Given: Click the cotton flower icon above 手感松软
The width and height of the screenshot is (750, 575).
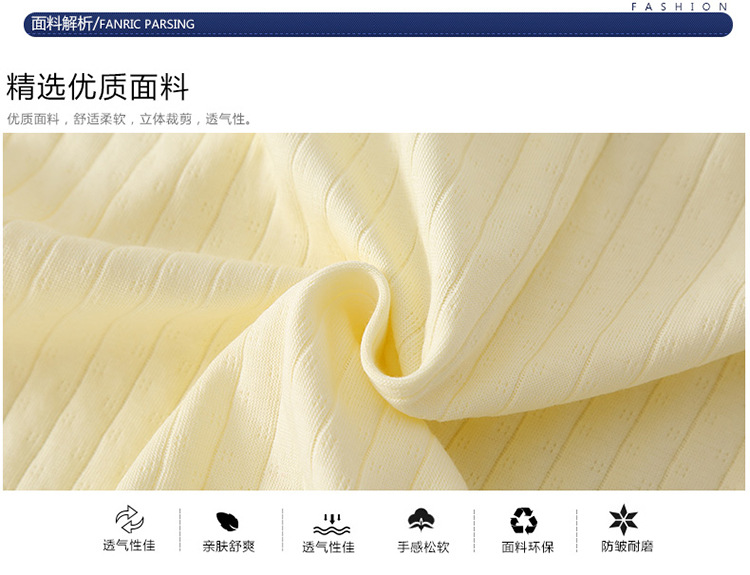Looking at the screenshot, I should tap(421, 520).
